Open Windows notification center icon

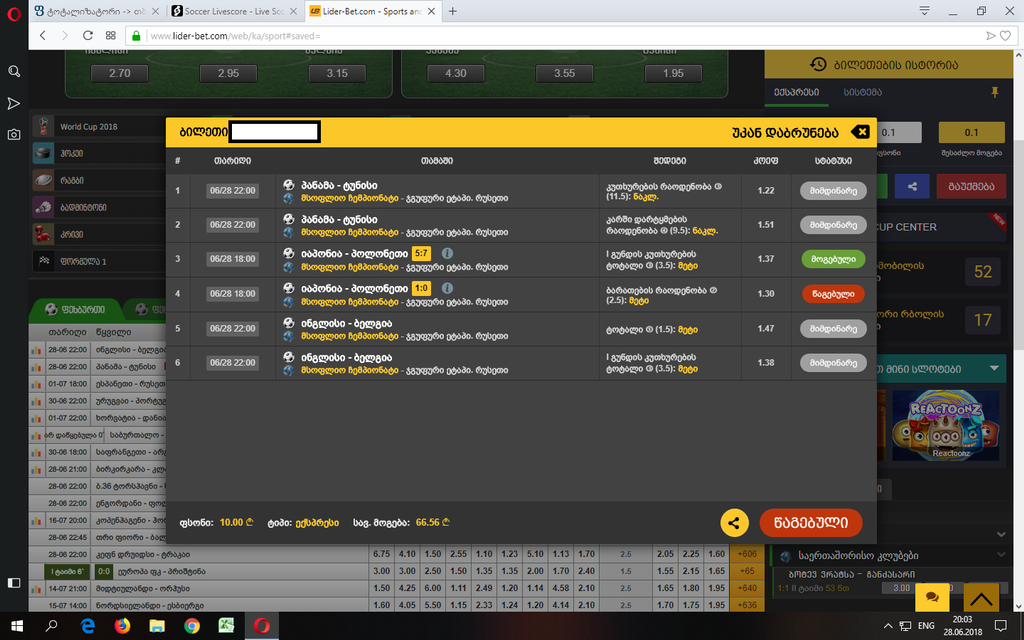click(x=1000, y=626)
